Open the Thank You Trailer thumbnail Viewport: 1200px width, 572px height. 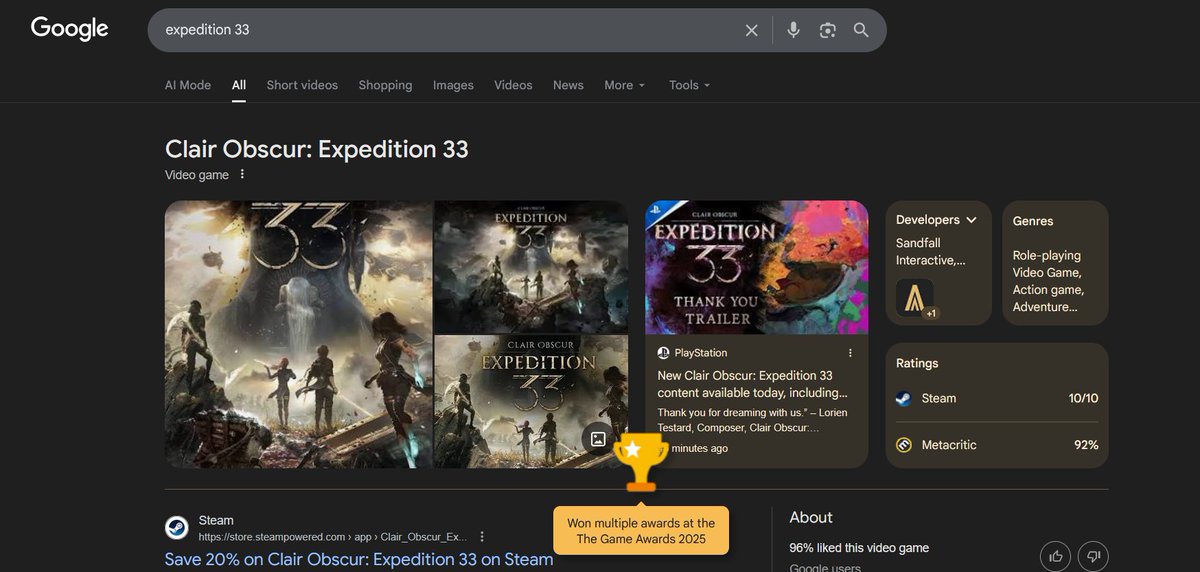click(x=757, y=267)
